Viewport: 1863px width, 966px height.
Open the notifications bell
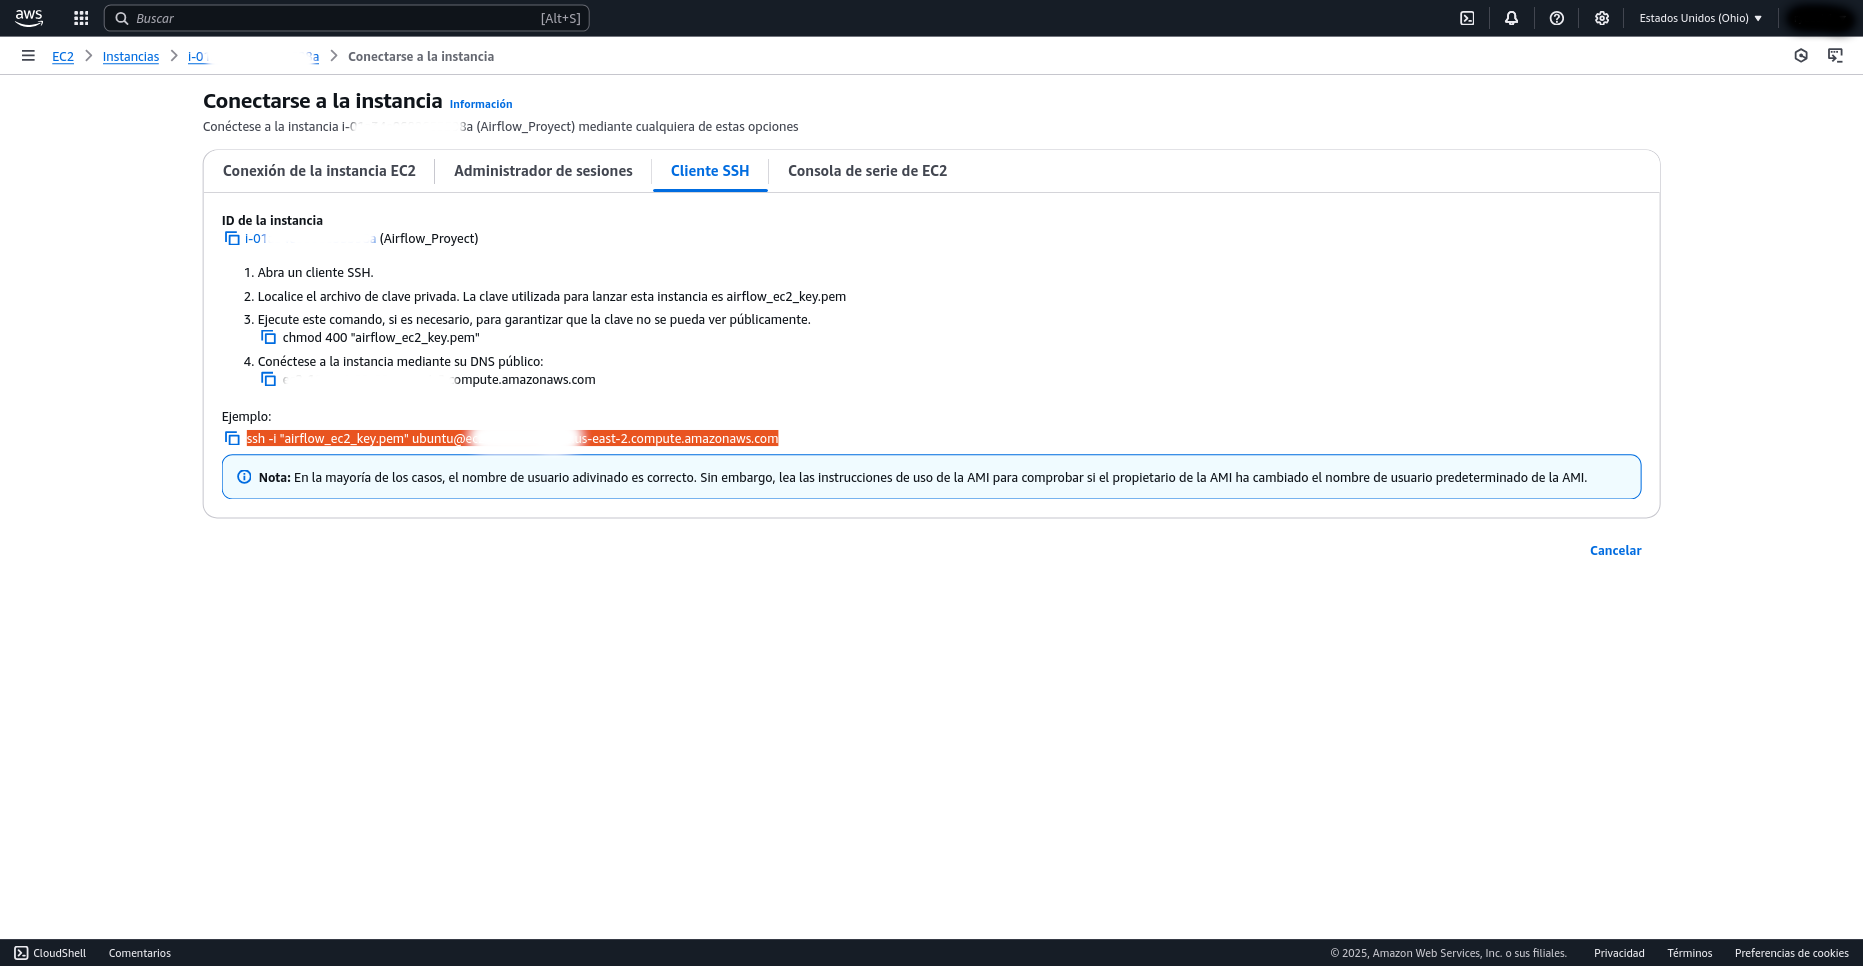1512,18
